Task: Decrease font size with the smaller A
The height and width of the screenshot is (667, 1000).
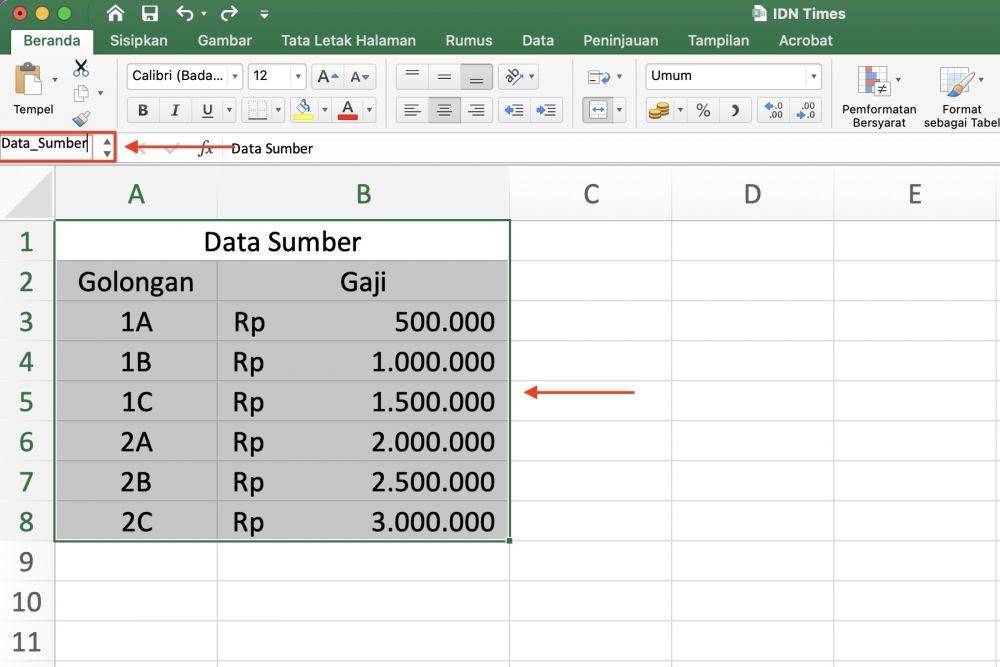Action: (360, 77)
